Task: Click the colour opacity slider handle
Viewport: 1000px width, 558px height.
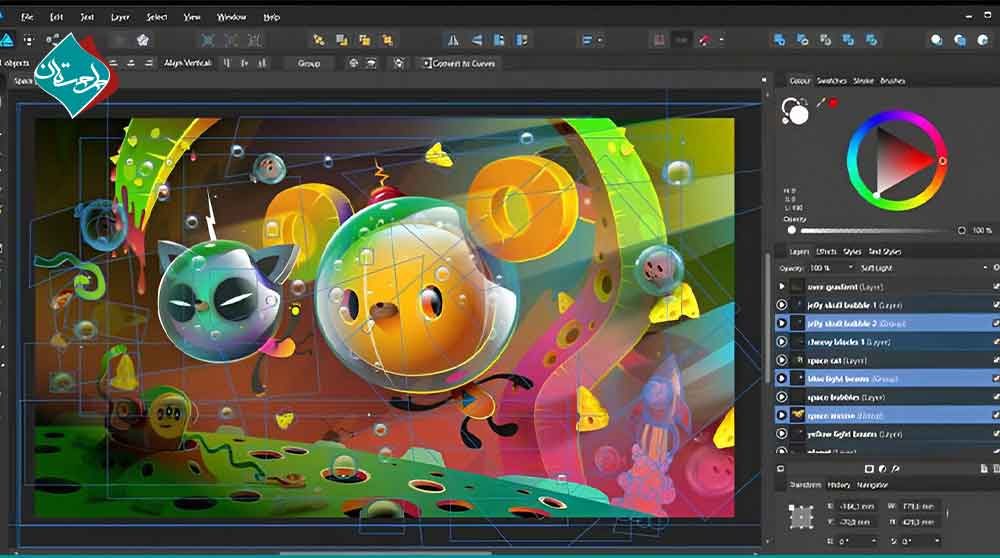Action: pyautogui.click(x=791, y=230)
